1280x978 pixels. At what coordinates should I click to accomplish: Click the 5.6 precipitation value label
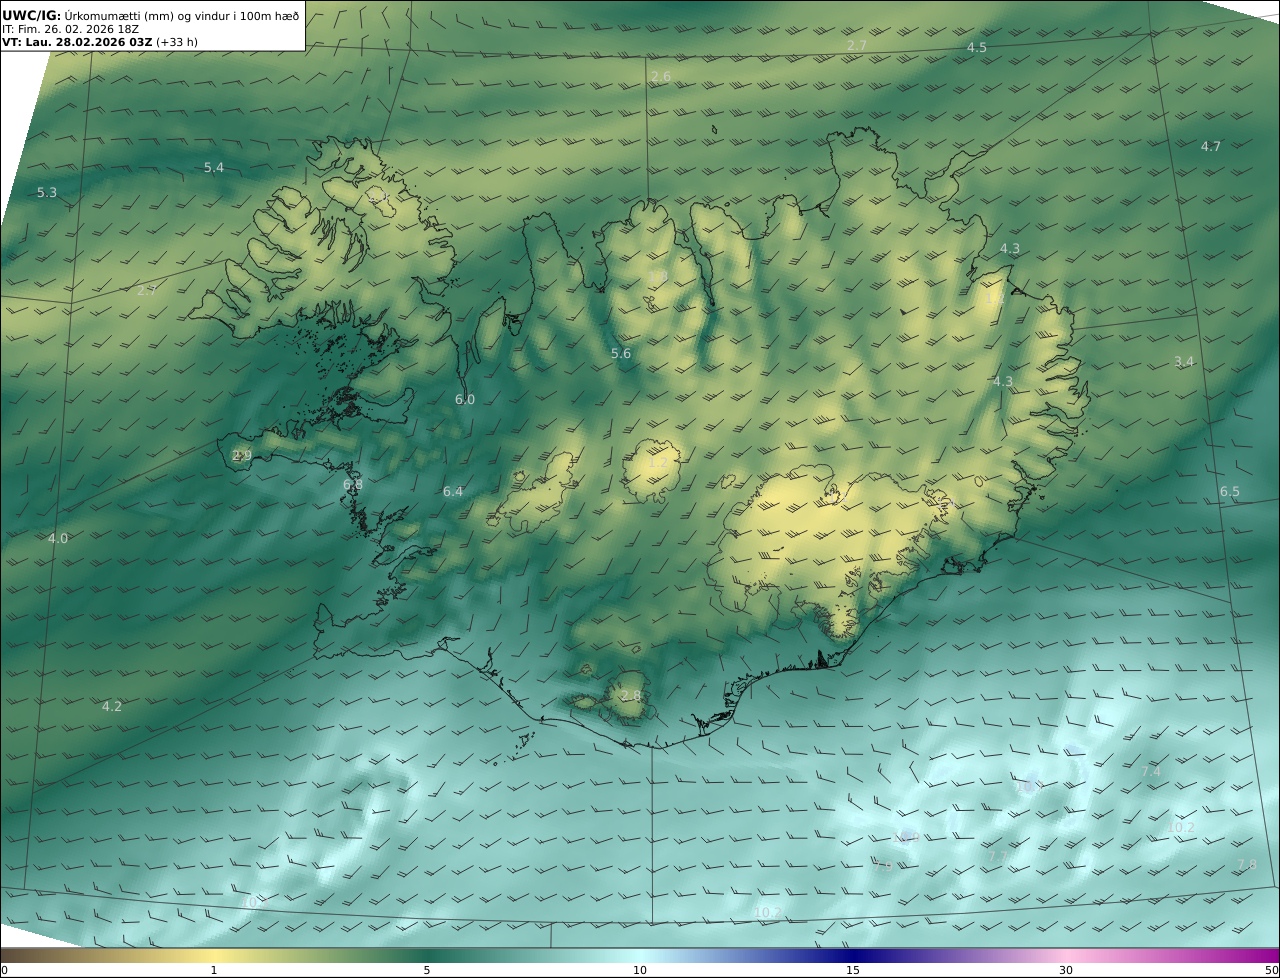pos(621,354)
